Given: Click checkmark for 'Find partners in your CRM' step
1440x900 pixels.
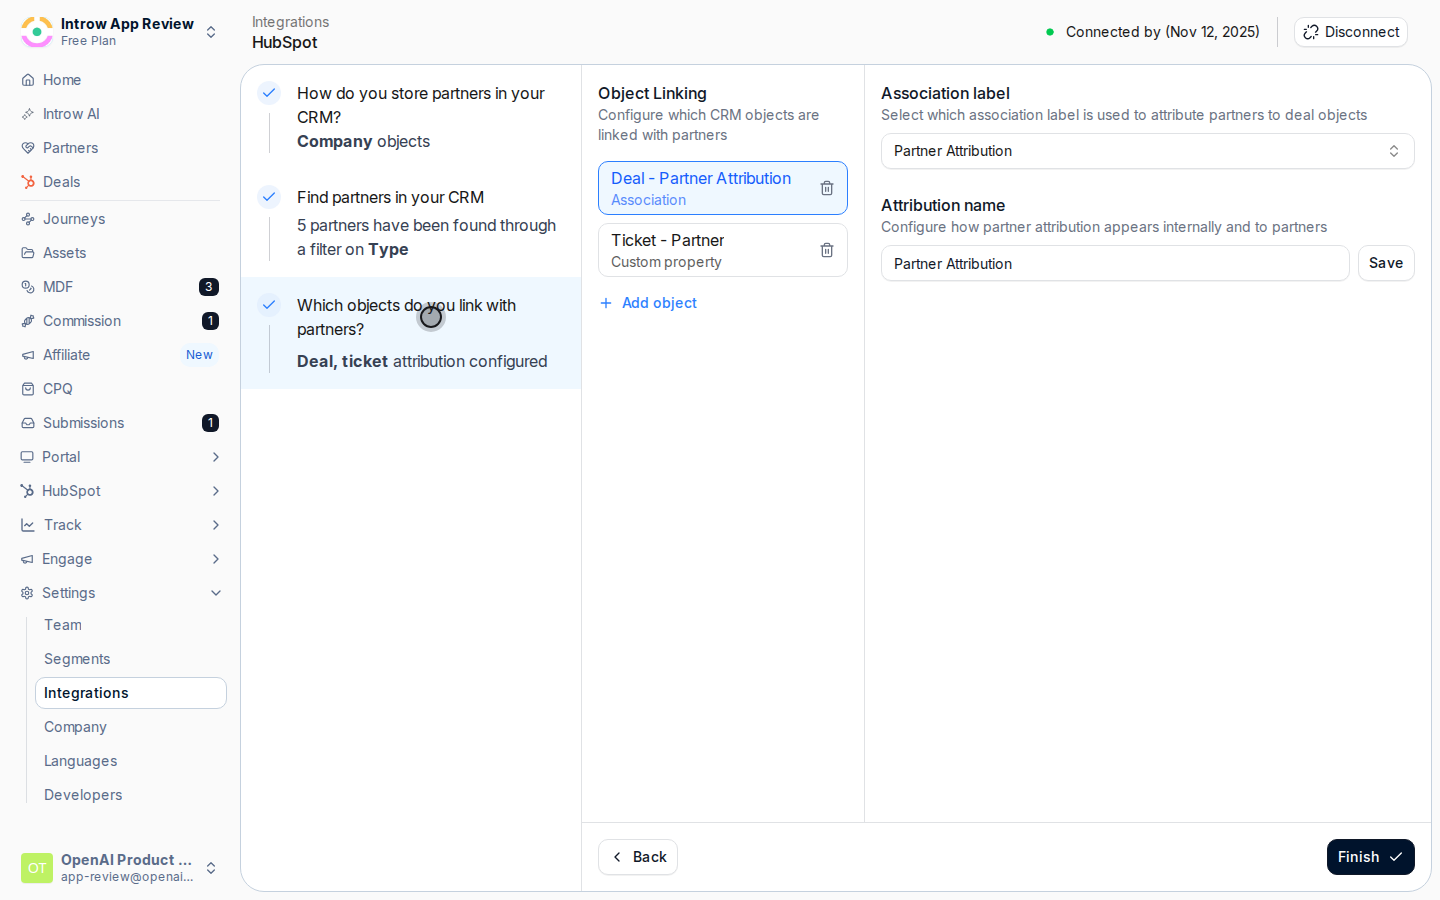Looking at the screenshot, I should [x=269, y=197].
